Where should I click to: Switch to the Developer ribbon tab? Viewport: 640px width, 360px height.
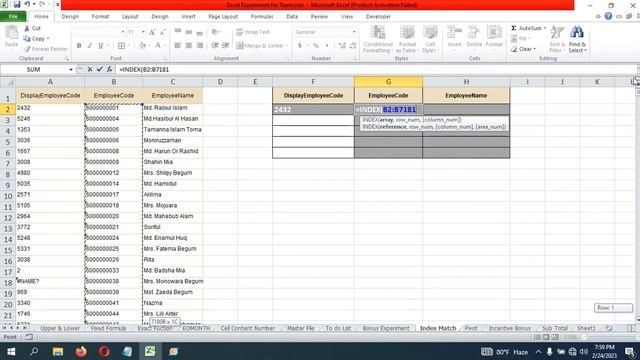coord(378,16)
